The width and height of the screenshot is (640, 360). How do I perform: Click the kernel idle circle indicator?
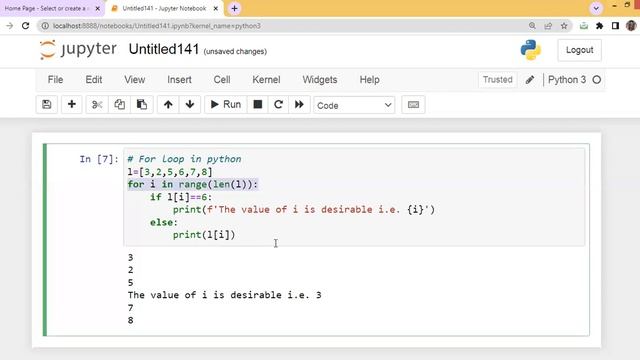(x=597, y=80)
